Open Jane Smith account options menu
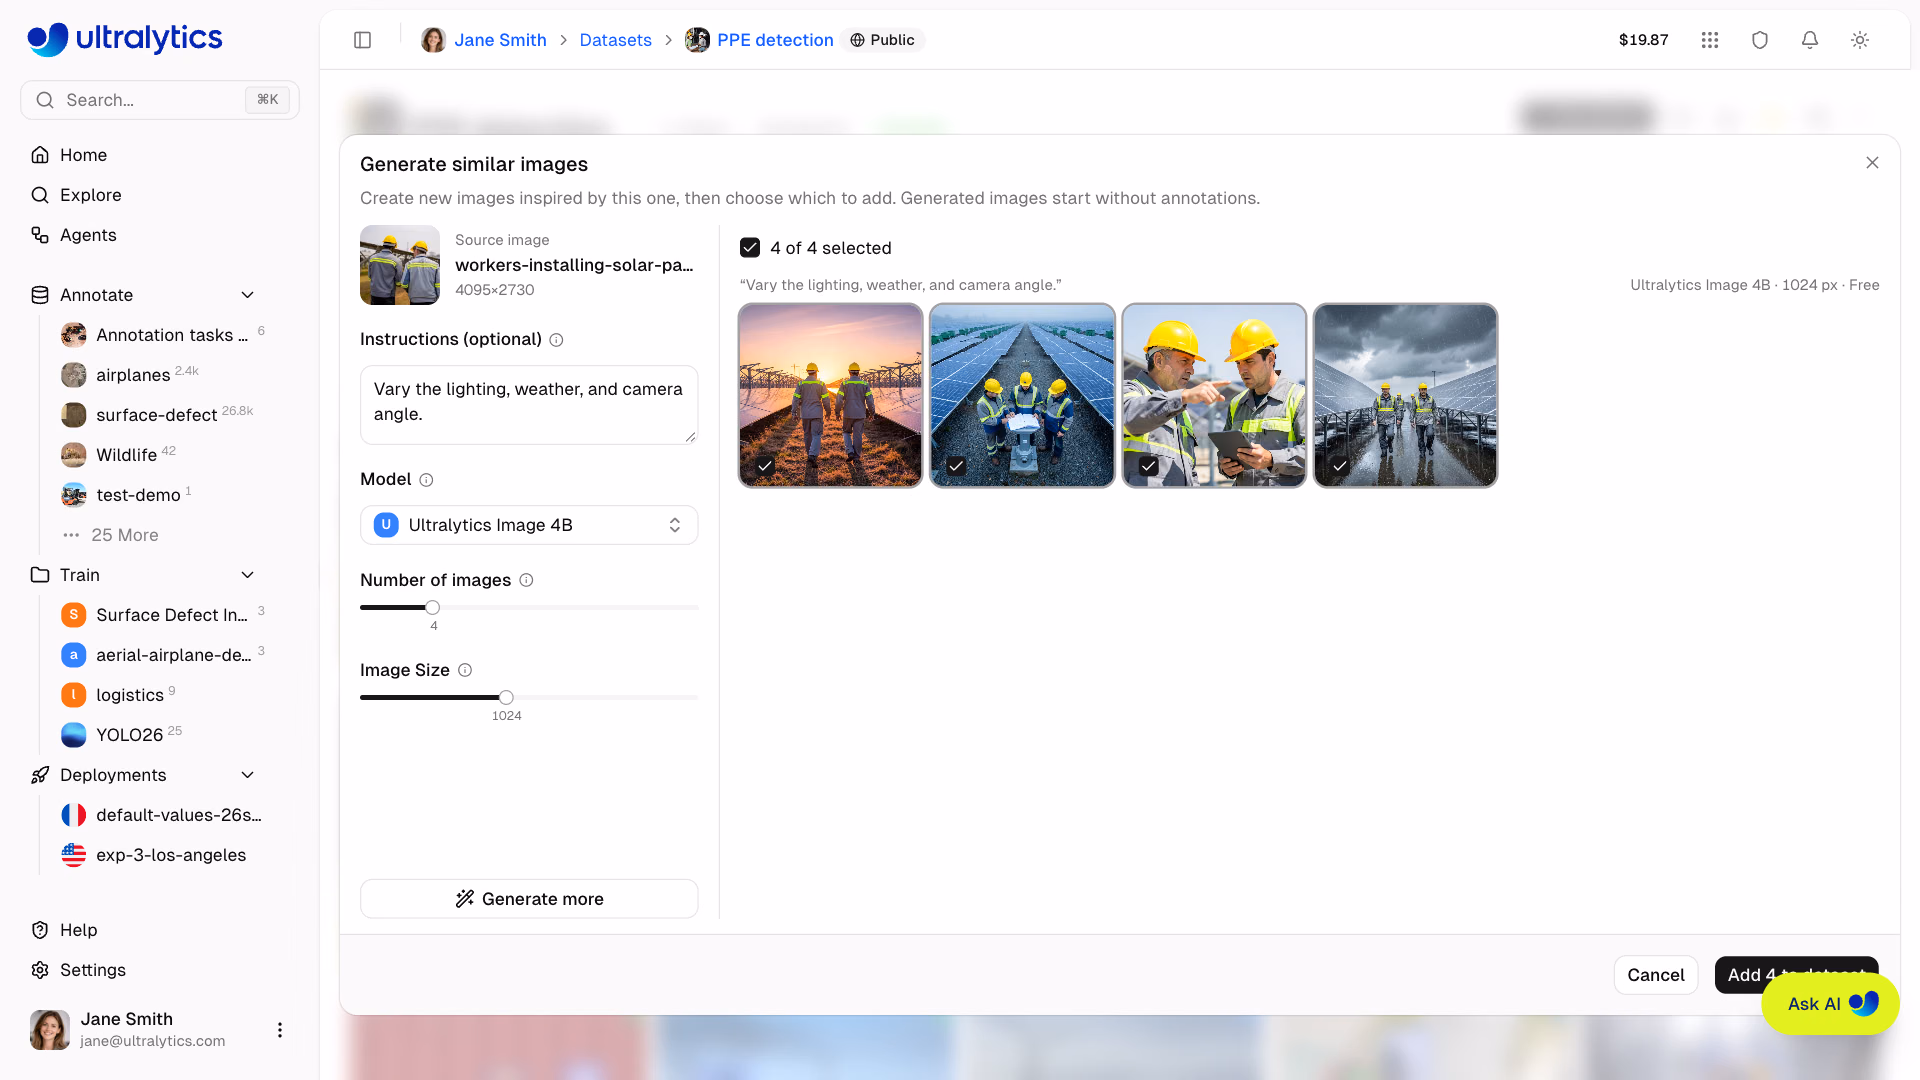Image resolution: width=1920 pixels, height=1080 pixels. [x=280, y=1030]
